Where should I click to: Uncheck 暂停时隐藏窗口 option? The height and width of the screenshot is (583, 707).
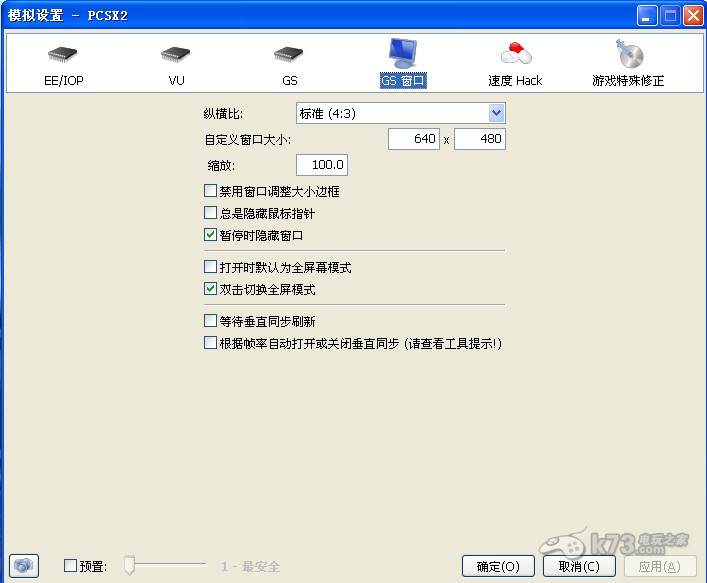click(210, 235)
